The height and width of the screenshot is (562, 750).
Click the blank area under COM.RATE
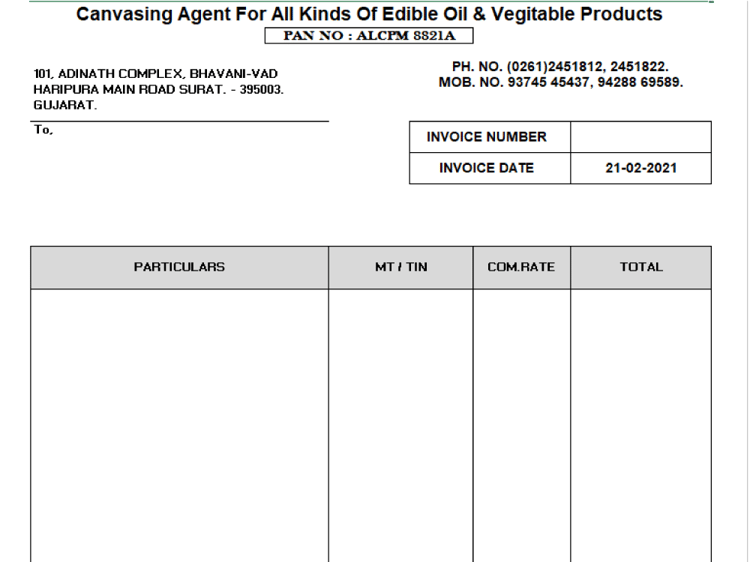pos(521,426)
